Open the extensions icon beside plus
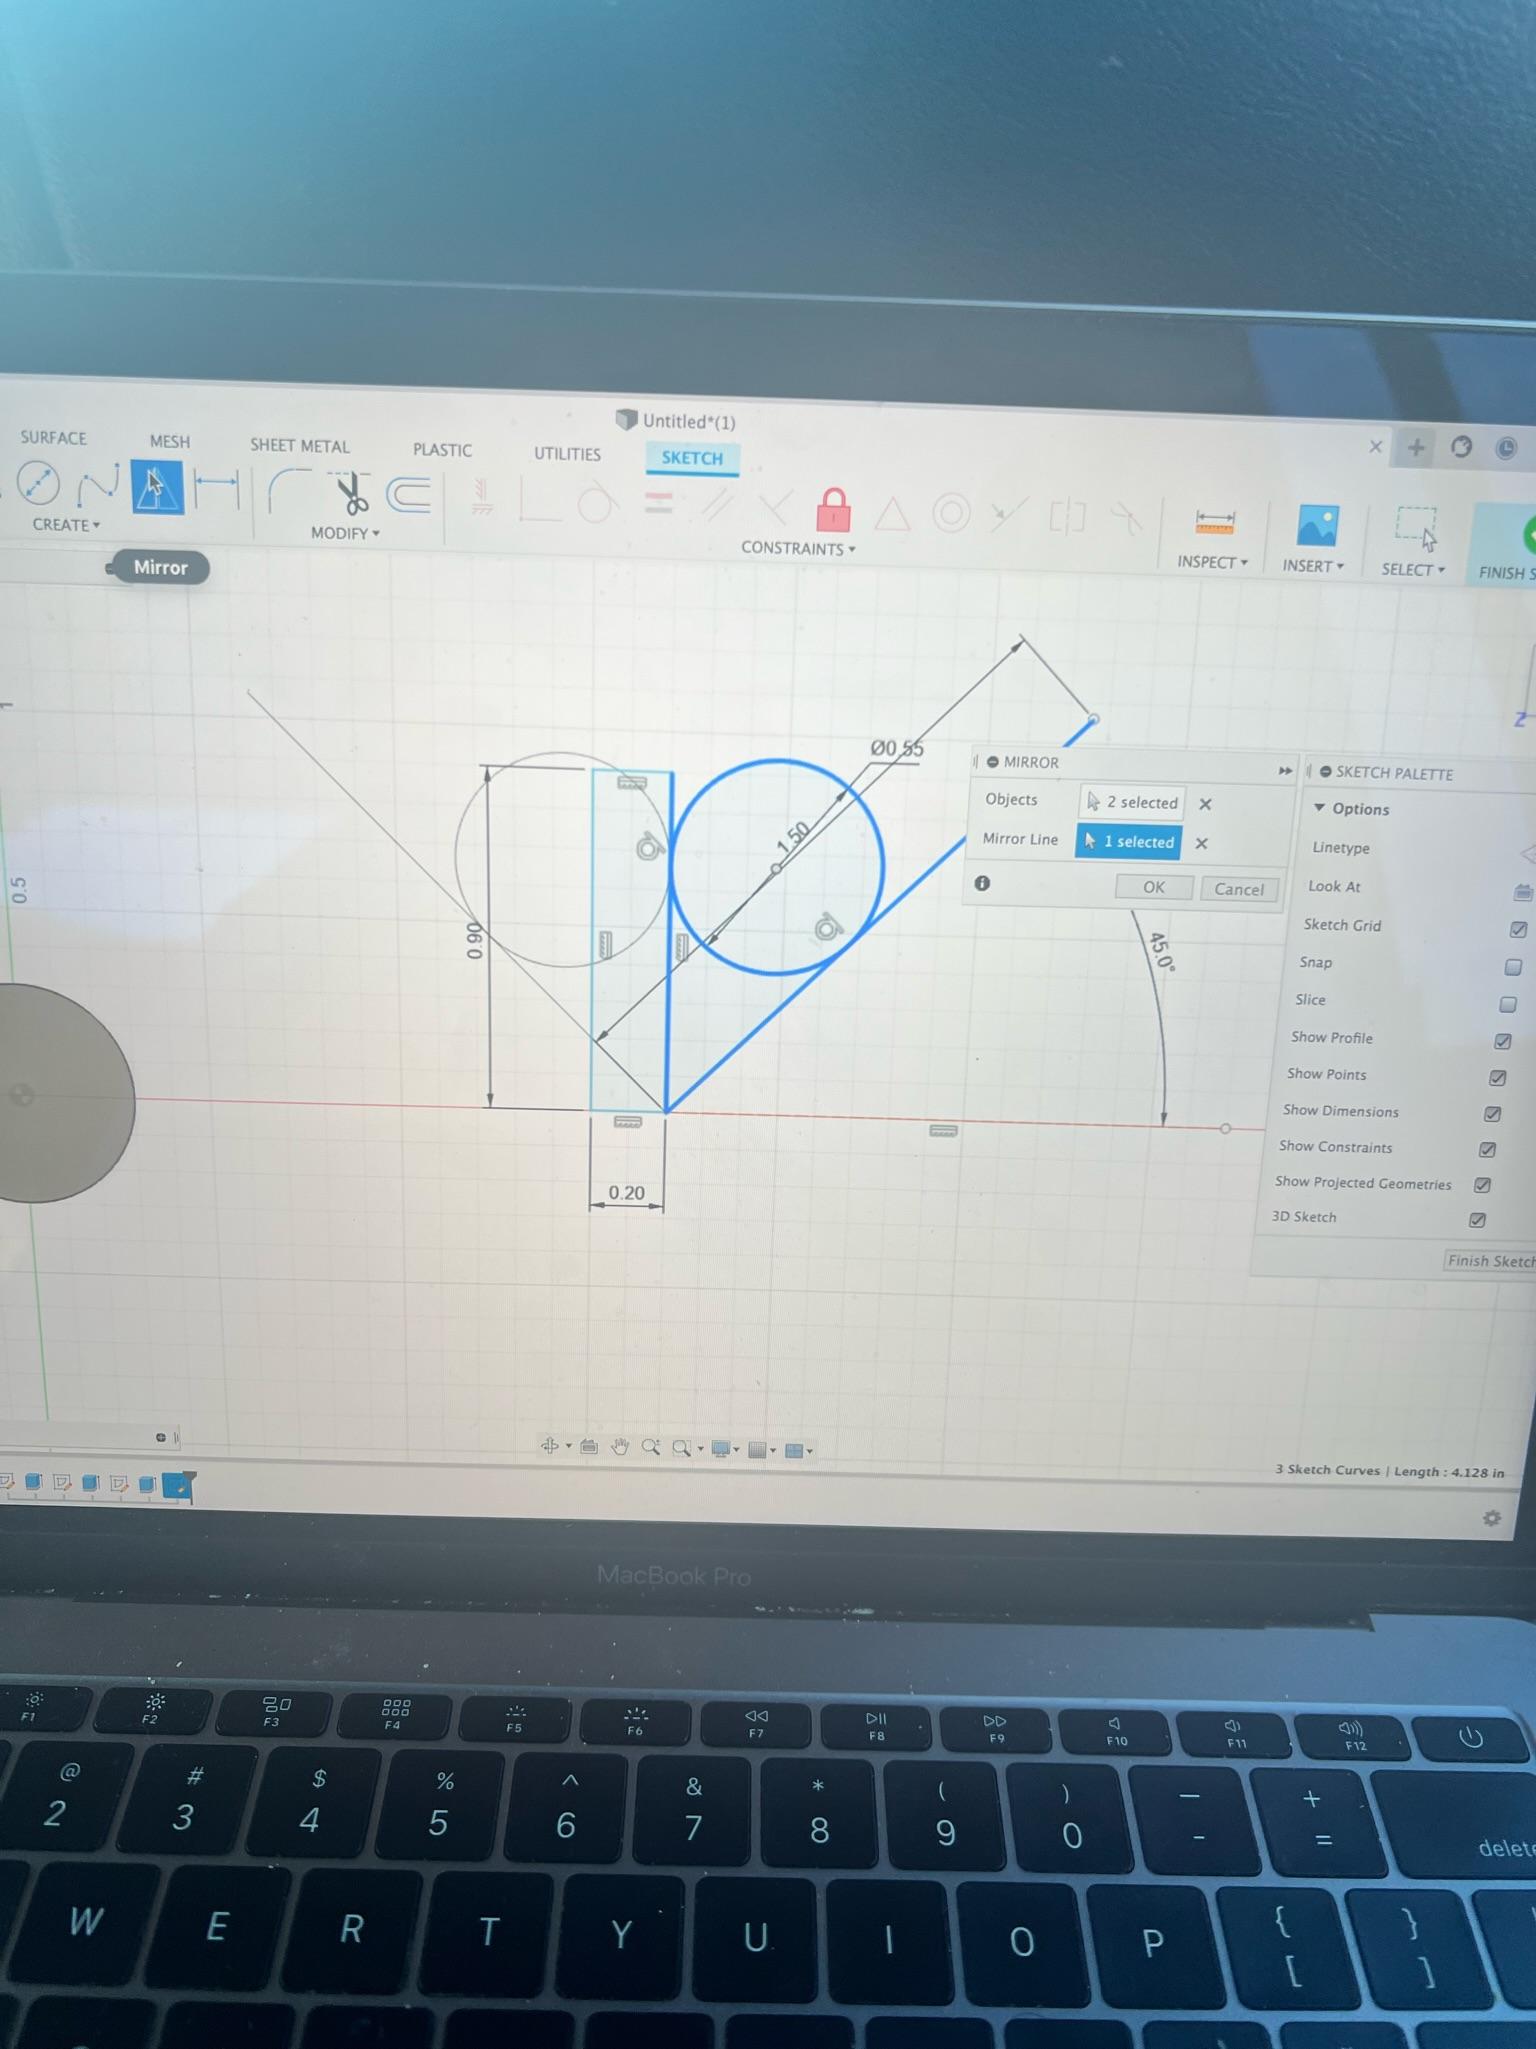 tap(1461, 447)
